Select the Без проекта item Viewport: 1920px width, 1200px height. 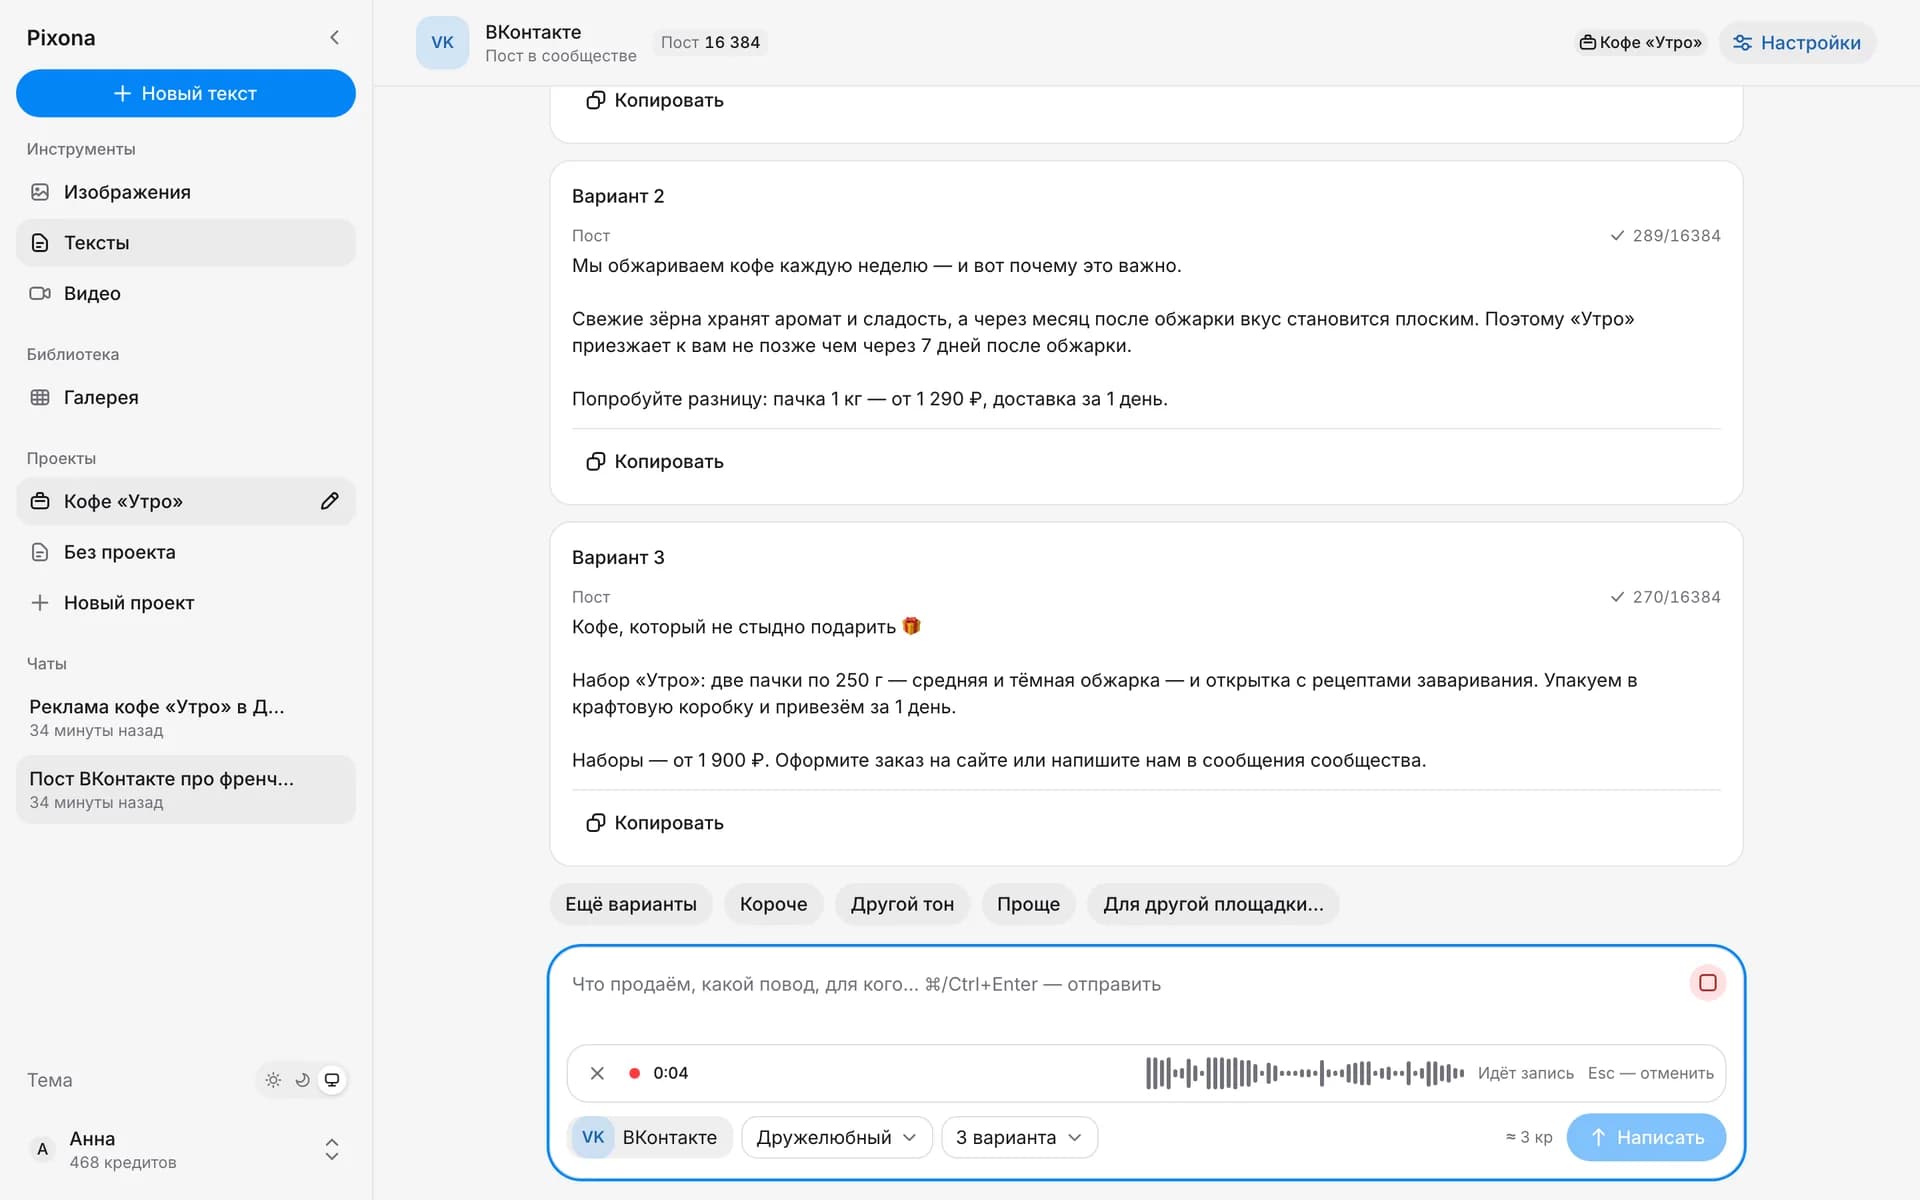click(185, 552)
